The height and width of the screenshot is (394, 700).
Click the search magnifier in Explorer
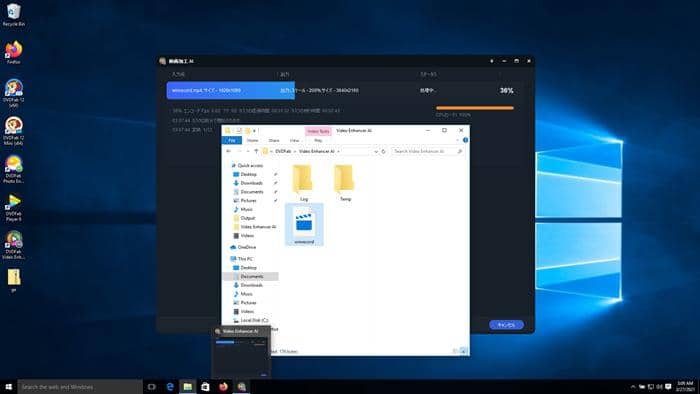(459, 151)
